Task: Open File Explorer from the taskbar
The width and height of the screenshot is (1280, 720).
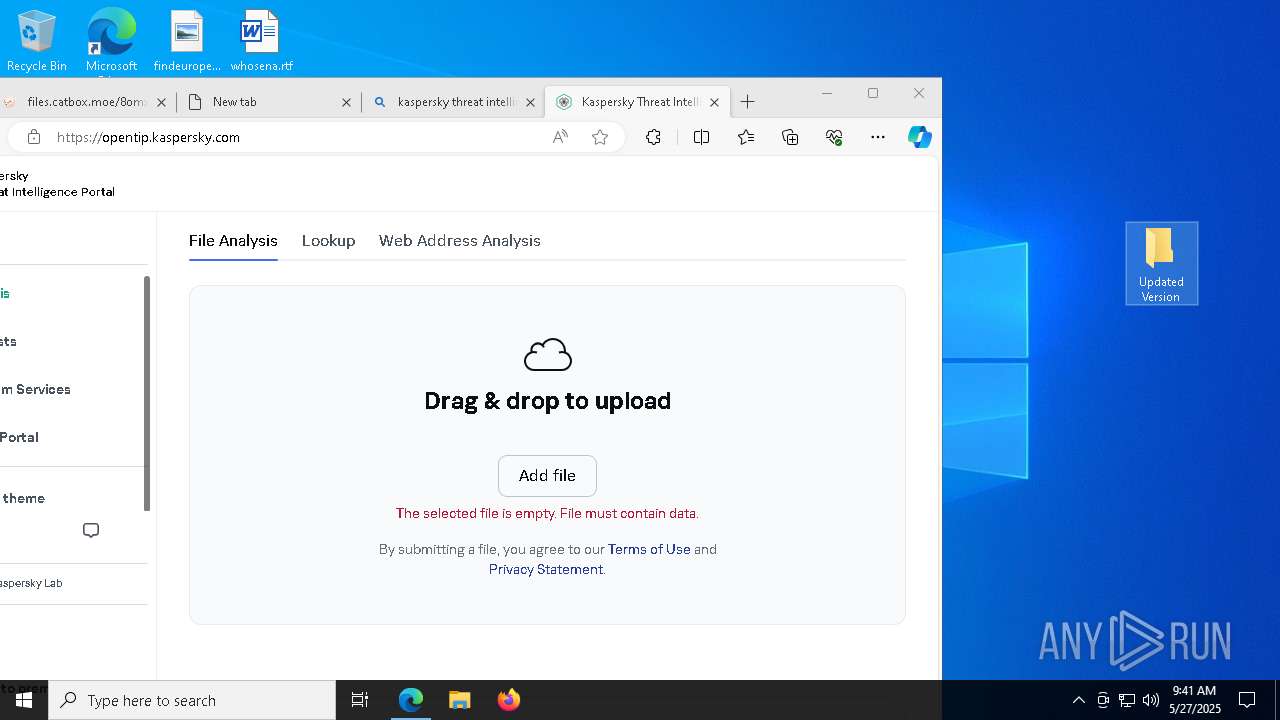Action: [459, 700]
